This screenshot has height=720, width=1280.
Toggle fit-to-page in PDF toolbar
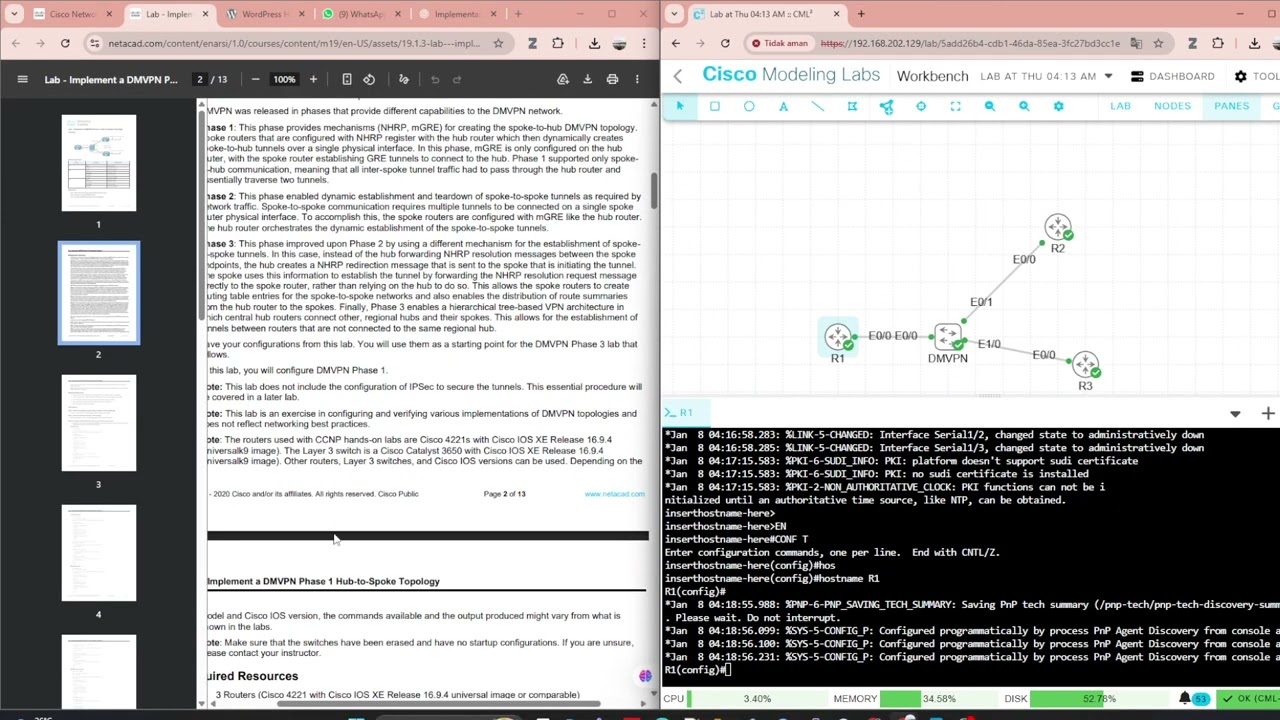click(x=347, y=79)
